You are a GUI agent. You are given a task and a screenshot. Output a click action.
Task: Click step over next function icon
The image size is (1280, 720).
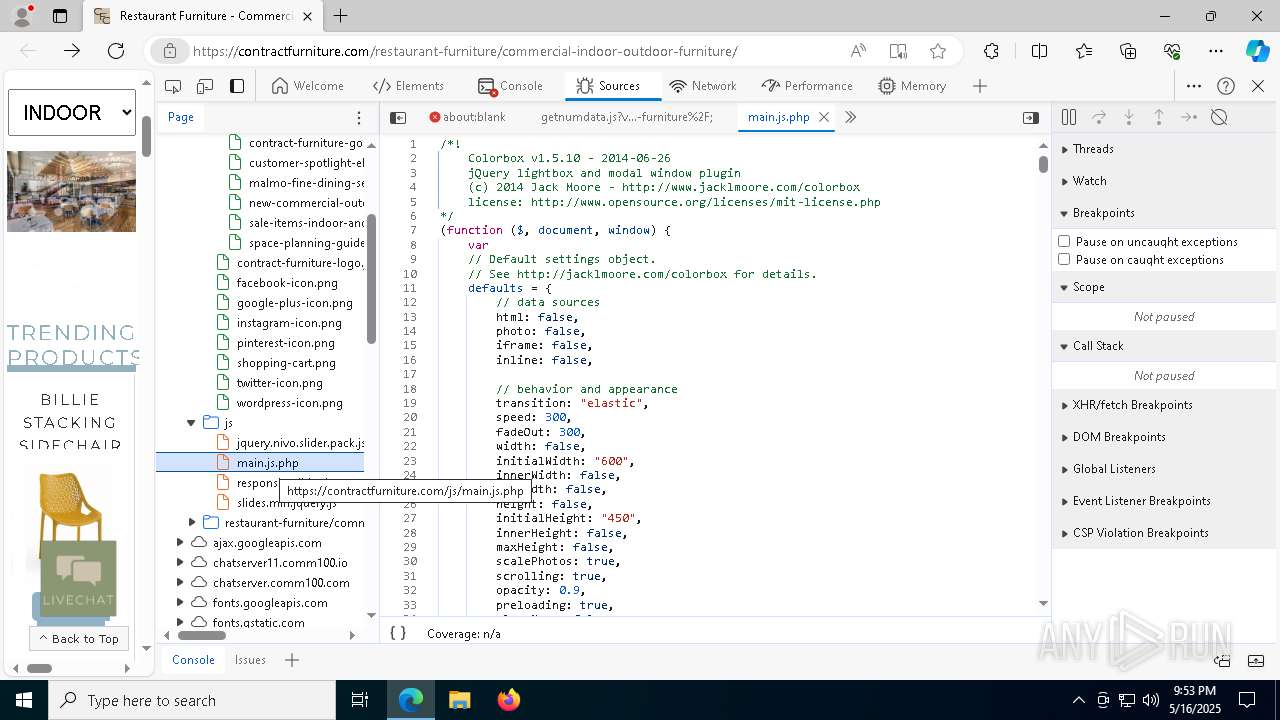pyautogui.click(x=1099, y=117)
